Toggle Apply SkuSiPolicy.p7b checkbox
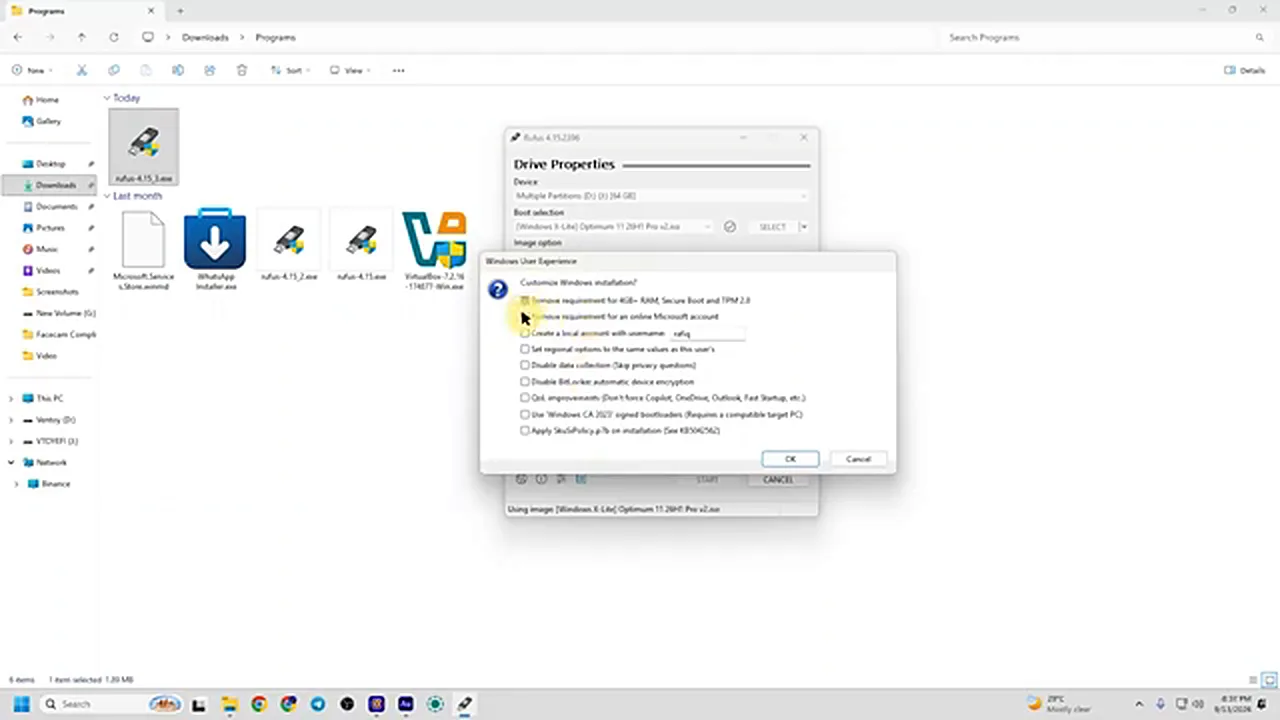1280x720 pixels. [525, 430]
